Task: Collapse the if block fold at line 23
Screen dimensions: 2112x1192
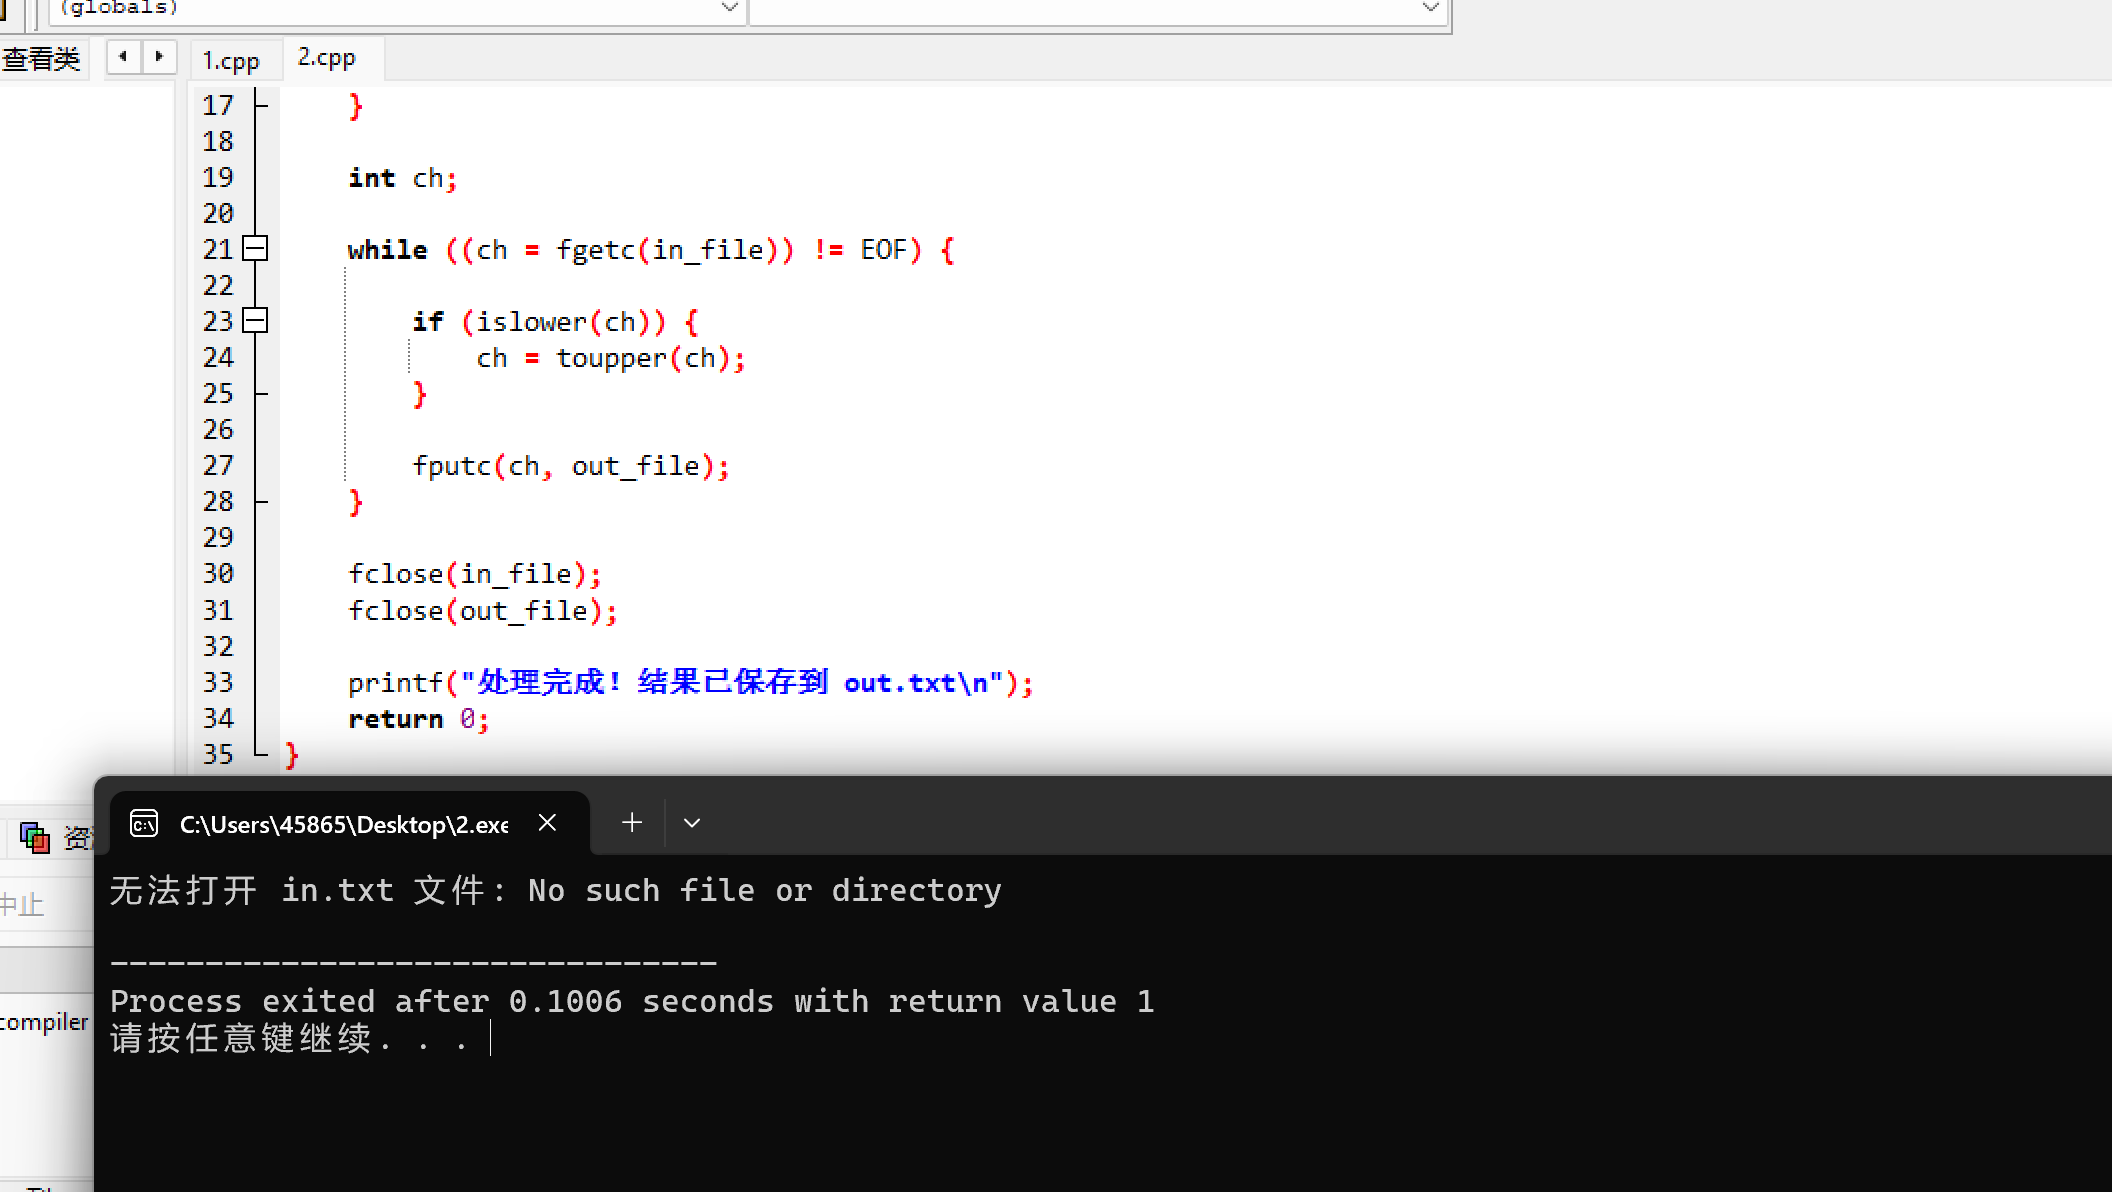Action: pyautogui.click(x=256, y=321)
